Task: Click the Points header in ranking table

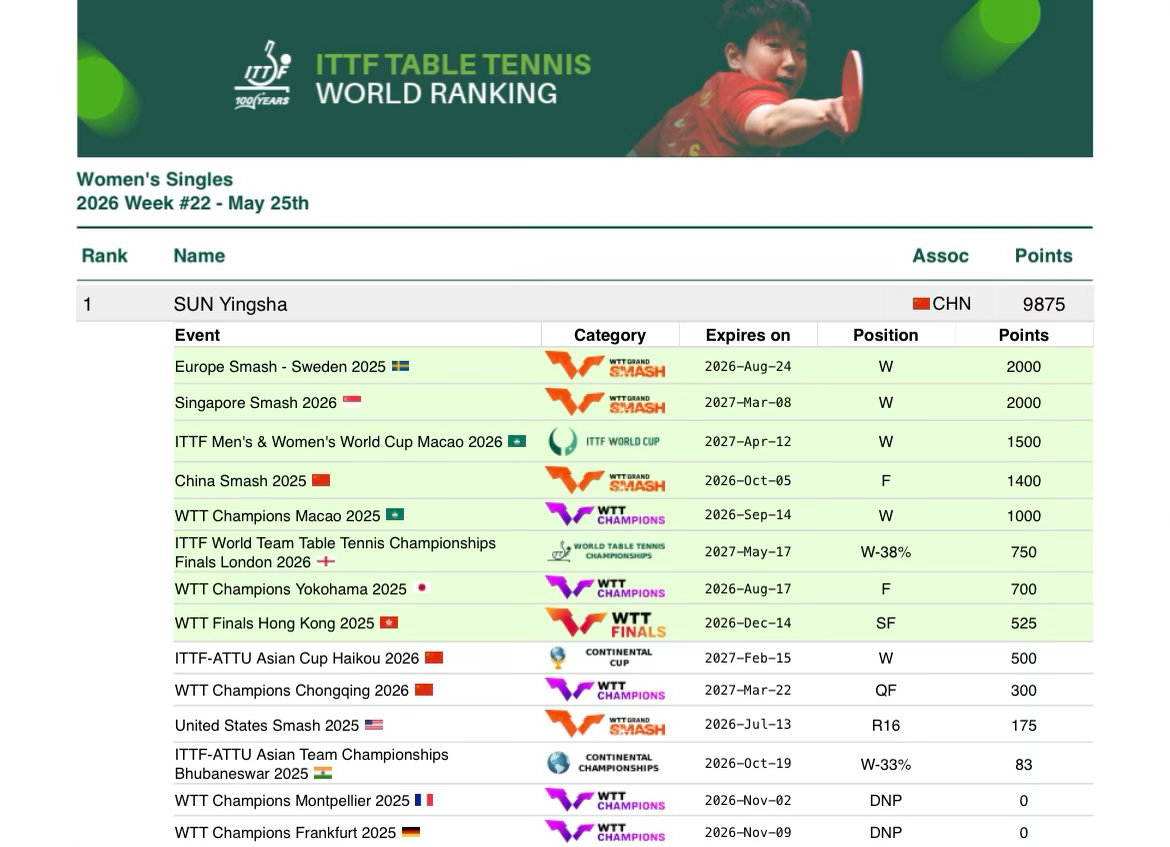Action: click(x=1043, y=256)
